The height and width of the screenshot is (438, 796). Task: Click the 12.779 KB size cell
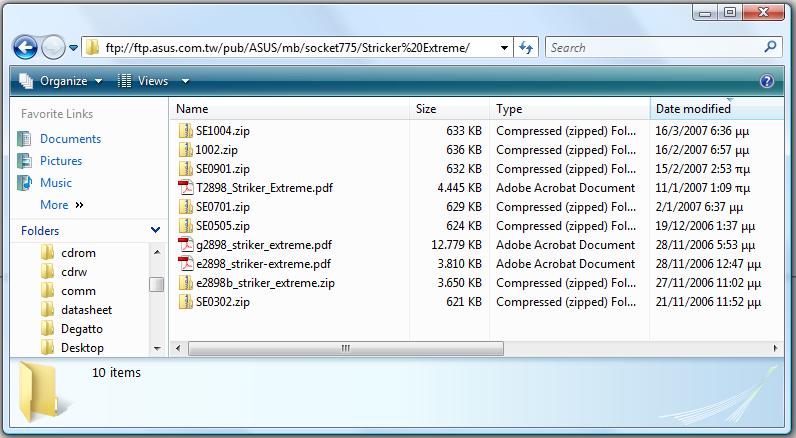point(456,245)
